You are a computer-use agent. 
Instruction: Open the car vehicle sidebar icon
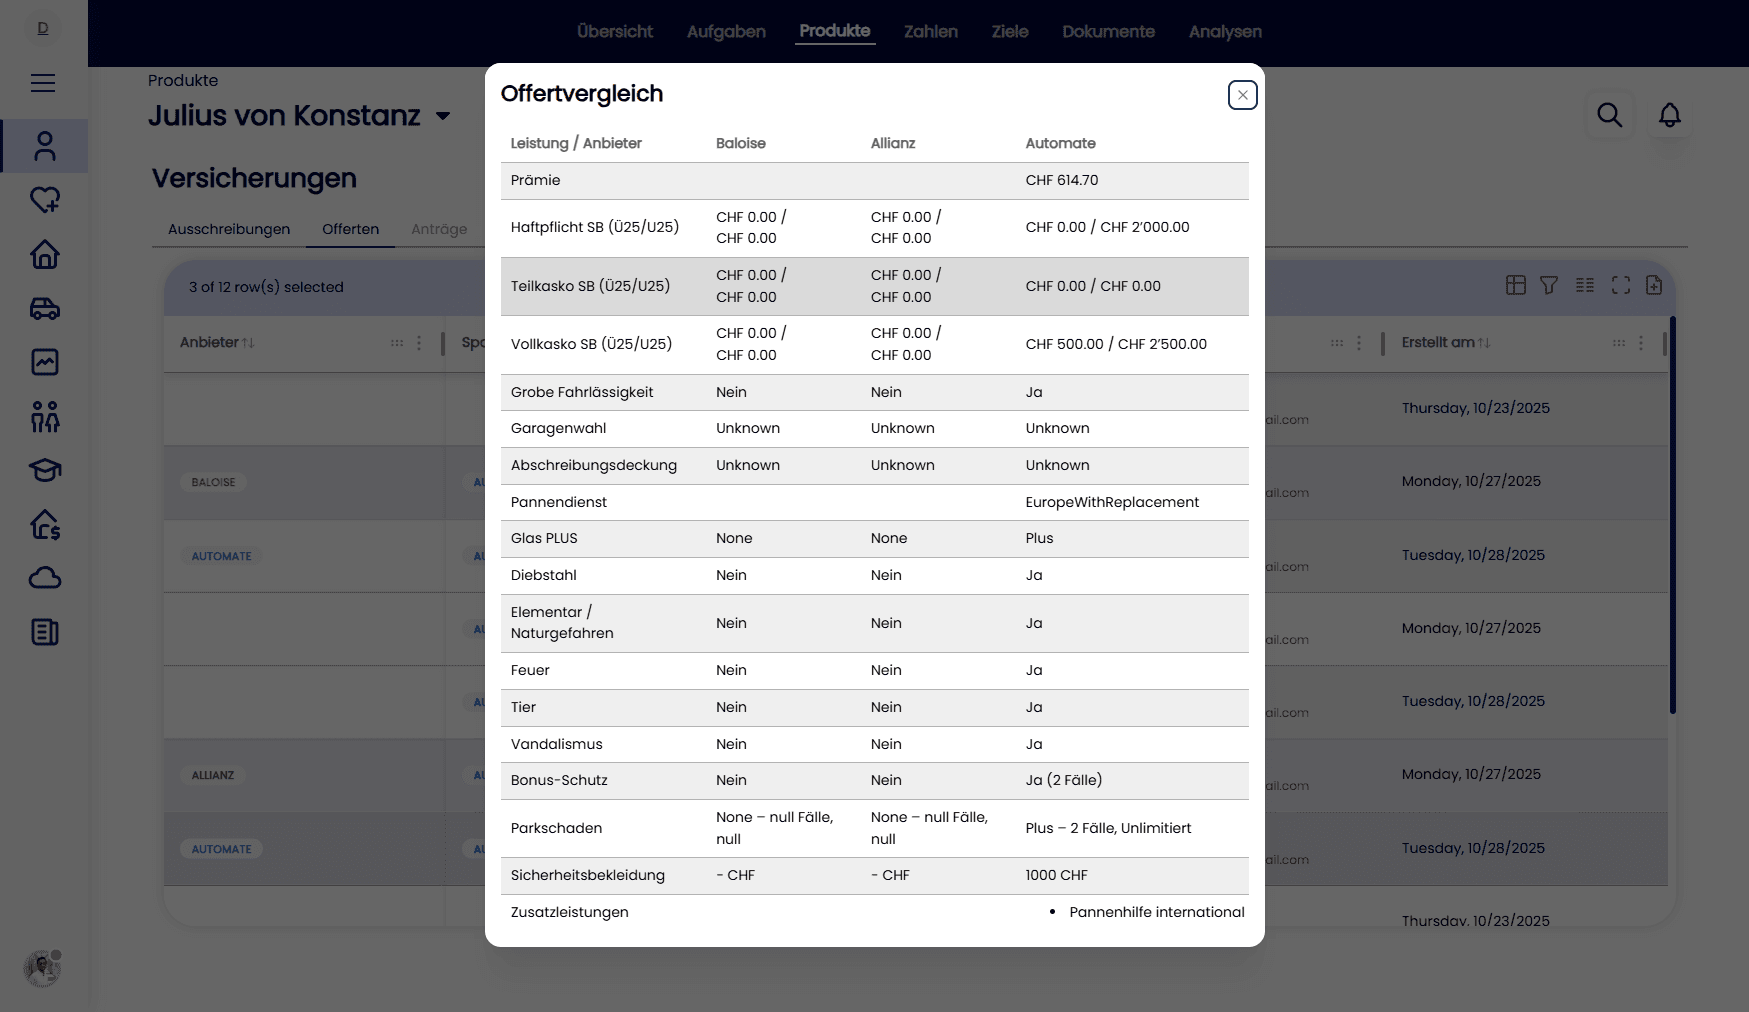coord(45,308)
